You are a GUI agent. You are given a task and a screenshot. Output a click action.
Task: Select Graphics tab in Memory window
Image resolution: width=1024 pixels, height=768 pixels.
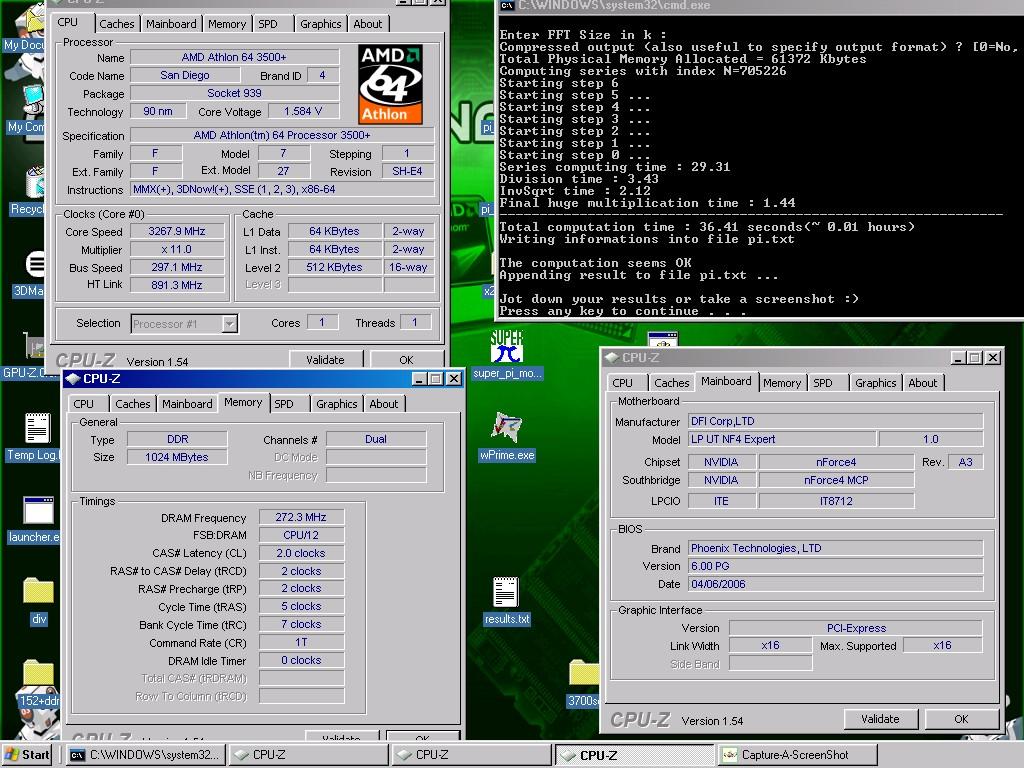pos(336,404)
